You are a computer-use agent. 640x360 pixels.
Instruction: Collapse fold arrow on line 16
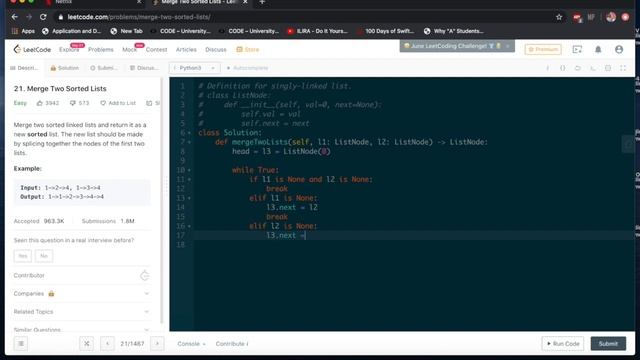point(189,226)
